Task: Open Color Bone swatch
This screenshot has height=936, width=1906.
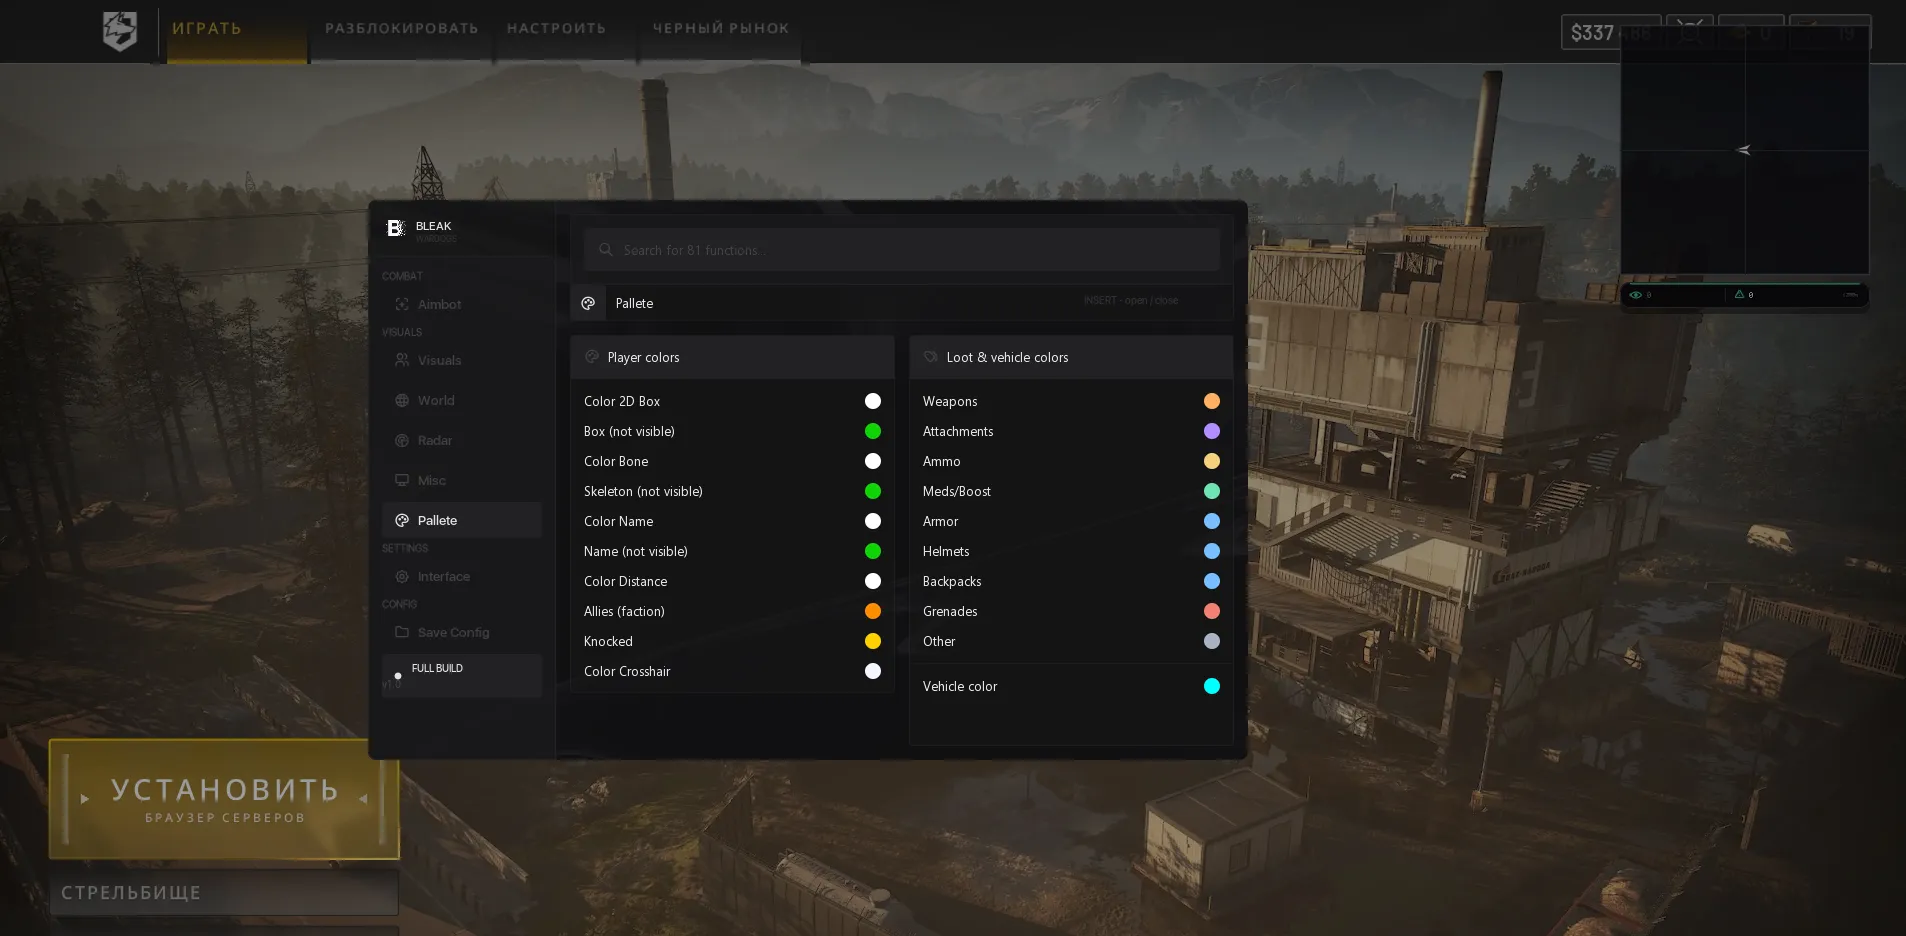Action: coord(873,461)
